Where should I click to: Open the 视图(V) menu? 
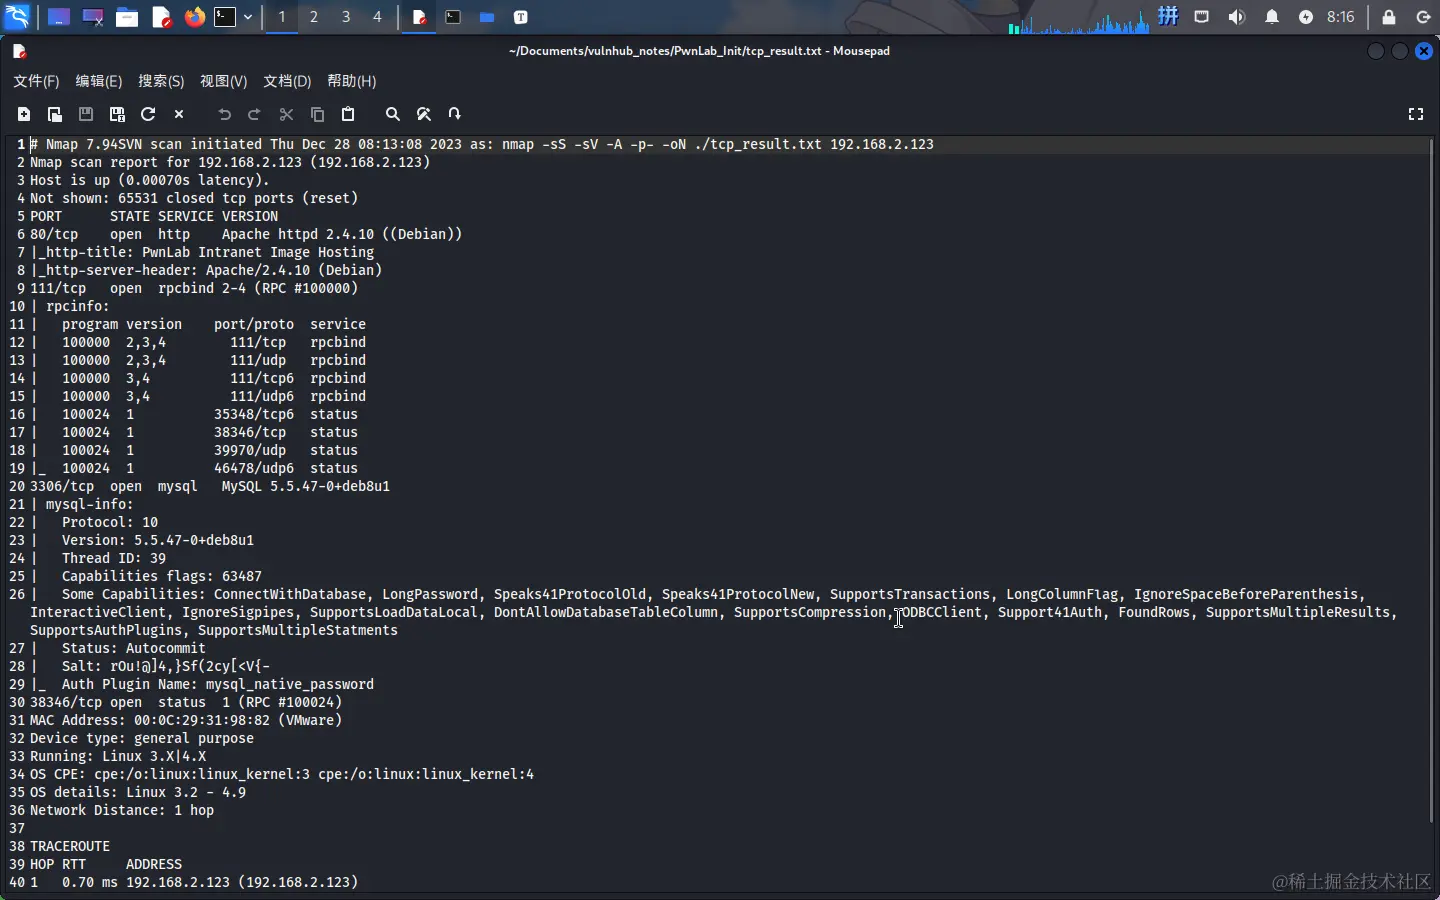pos(223,81)
